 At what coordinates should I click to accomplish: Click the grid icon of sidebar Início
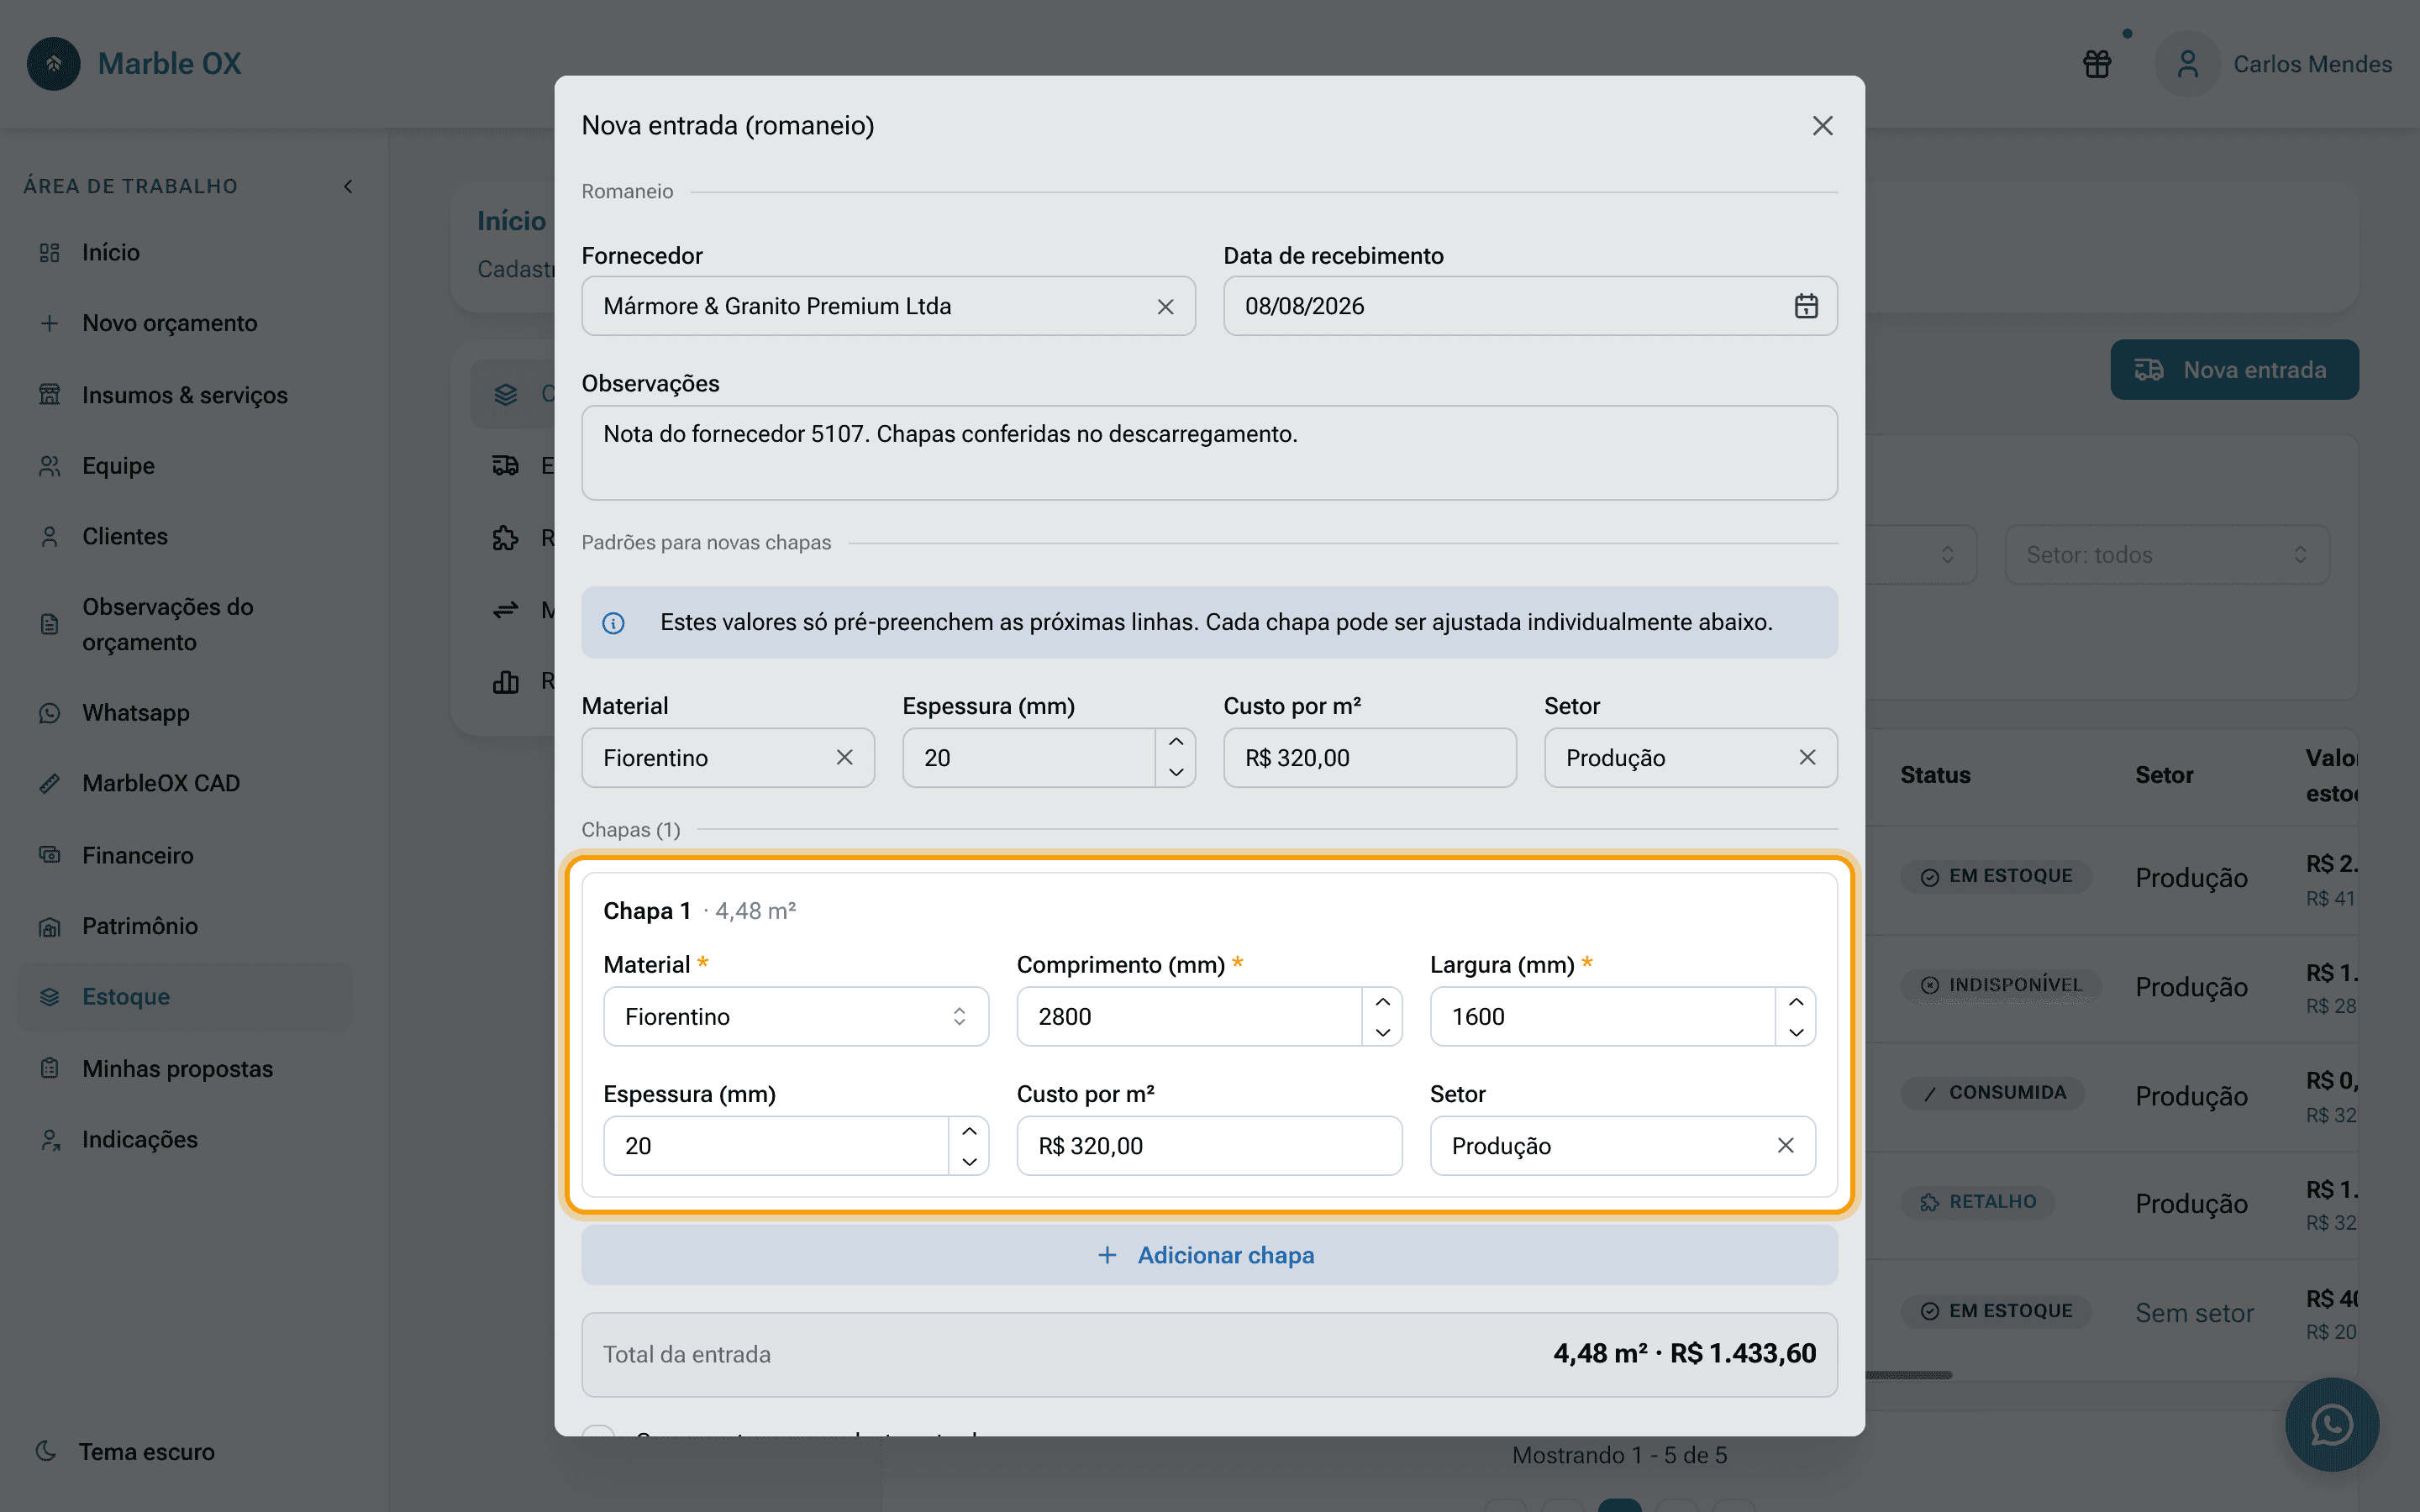(49, 253)
